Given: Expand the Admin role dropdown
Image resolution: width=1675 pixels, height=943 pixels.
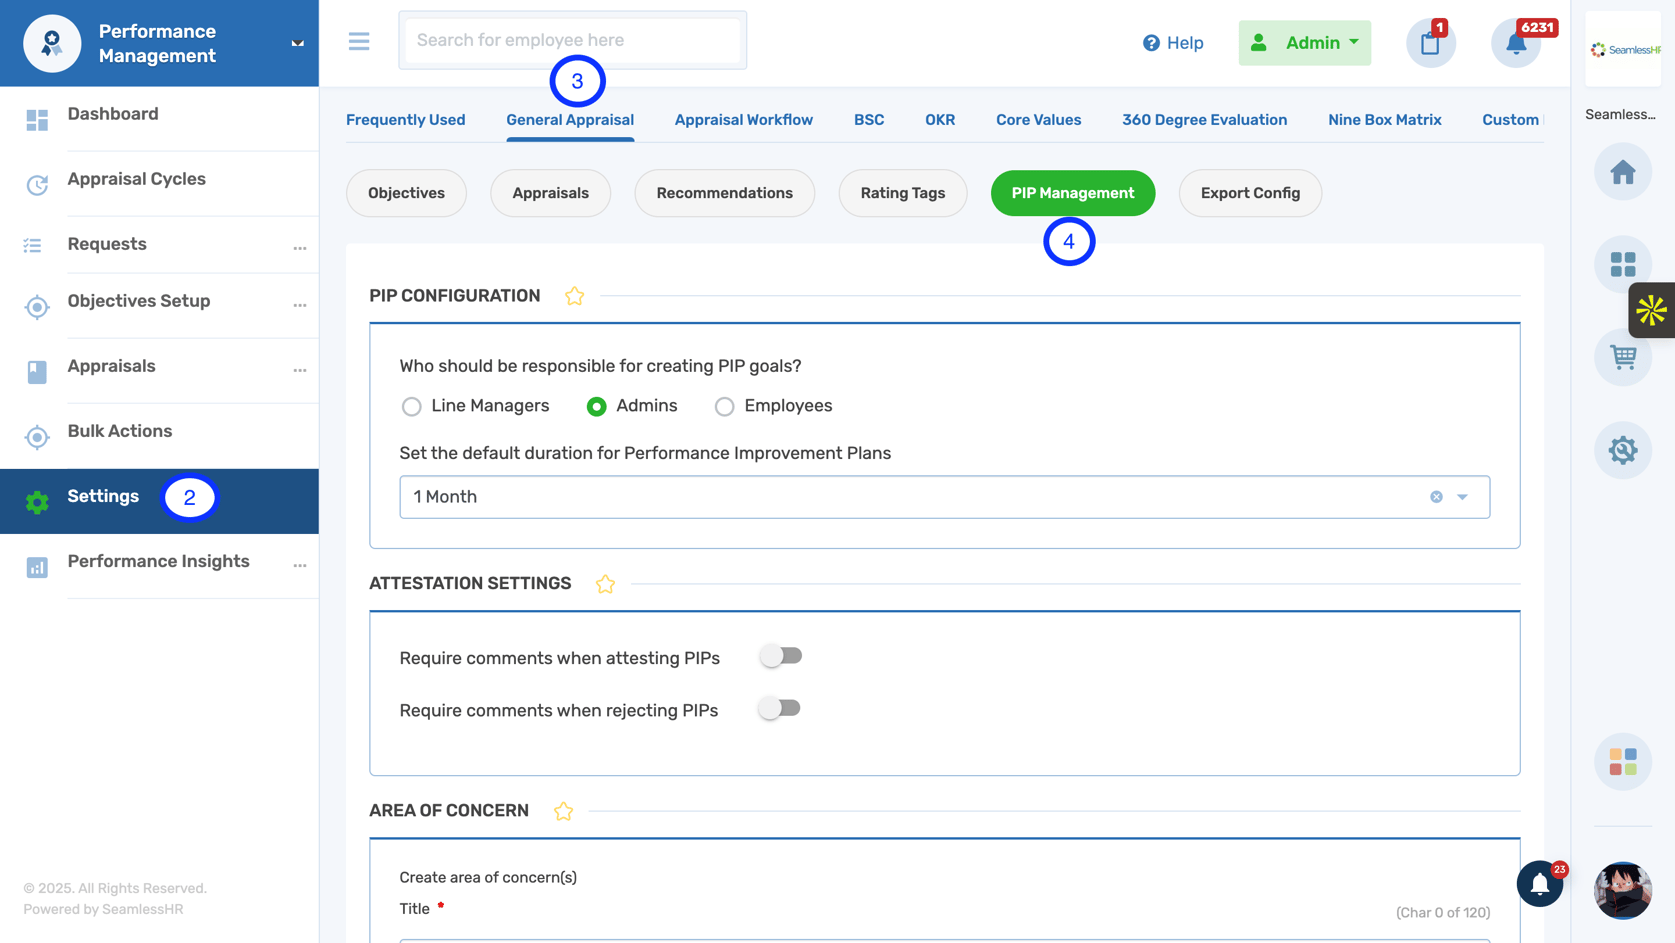Looking at the screenshot, I should [x=1304, y=43].
